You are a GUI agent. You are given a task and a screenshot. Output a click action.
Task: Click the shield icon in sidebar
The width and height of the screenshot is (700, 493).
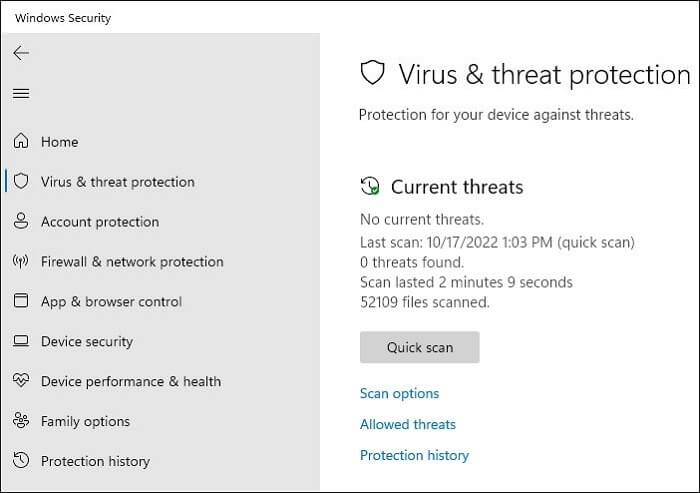coord(21,182)
